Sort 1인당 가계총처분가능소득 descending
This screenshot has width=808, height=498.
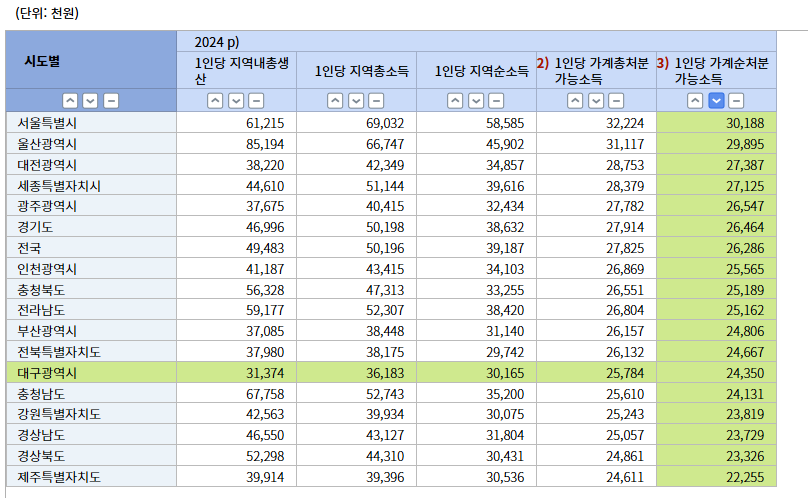(x=596, y=100)
